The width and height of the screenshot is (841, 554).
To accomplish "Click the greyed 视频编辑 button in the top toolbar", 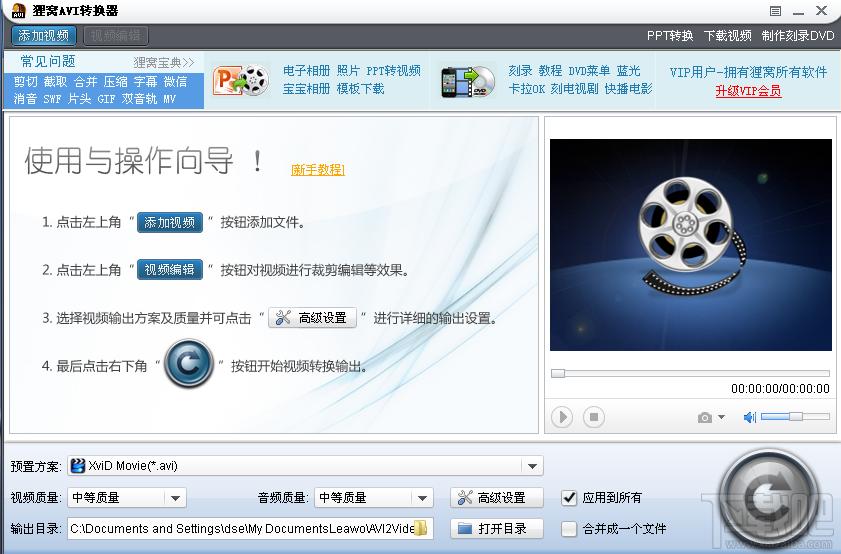I will [116, 36].
